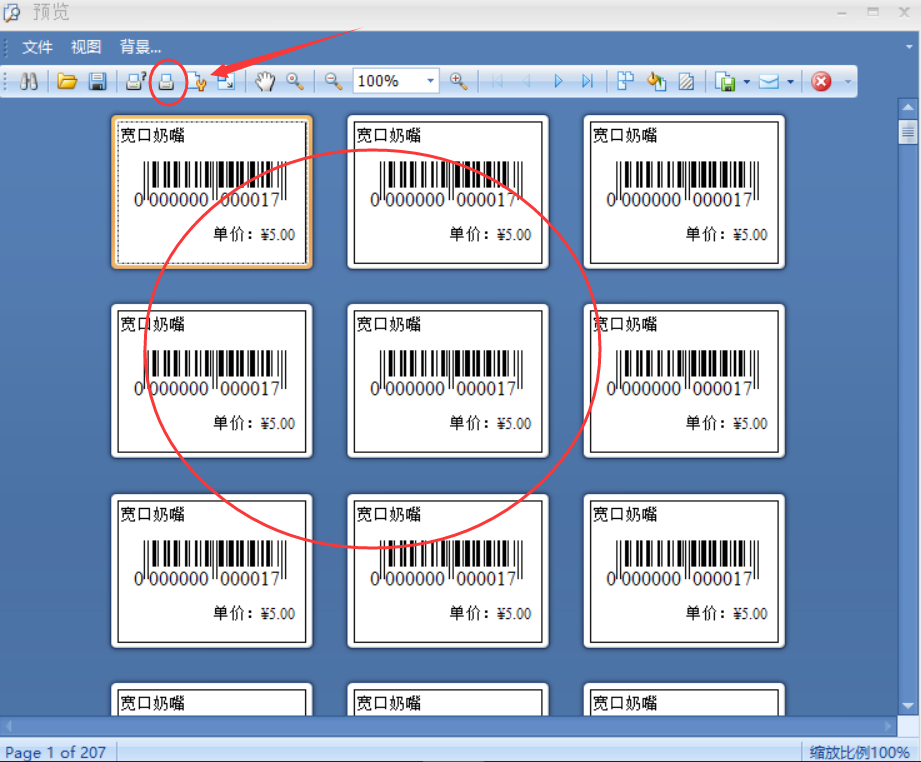
Task: Expand the 100% zoom level dropdown
Action: pyautogui.click(x=431, y=82)
